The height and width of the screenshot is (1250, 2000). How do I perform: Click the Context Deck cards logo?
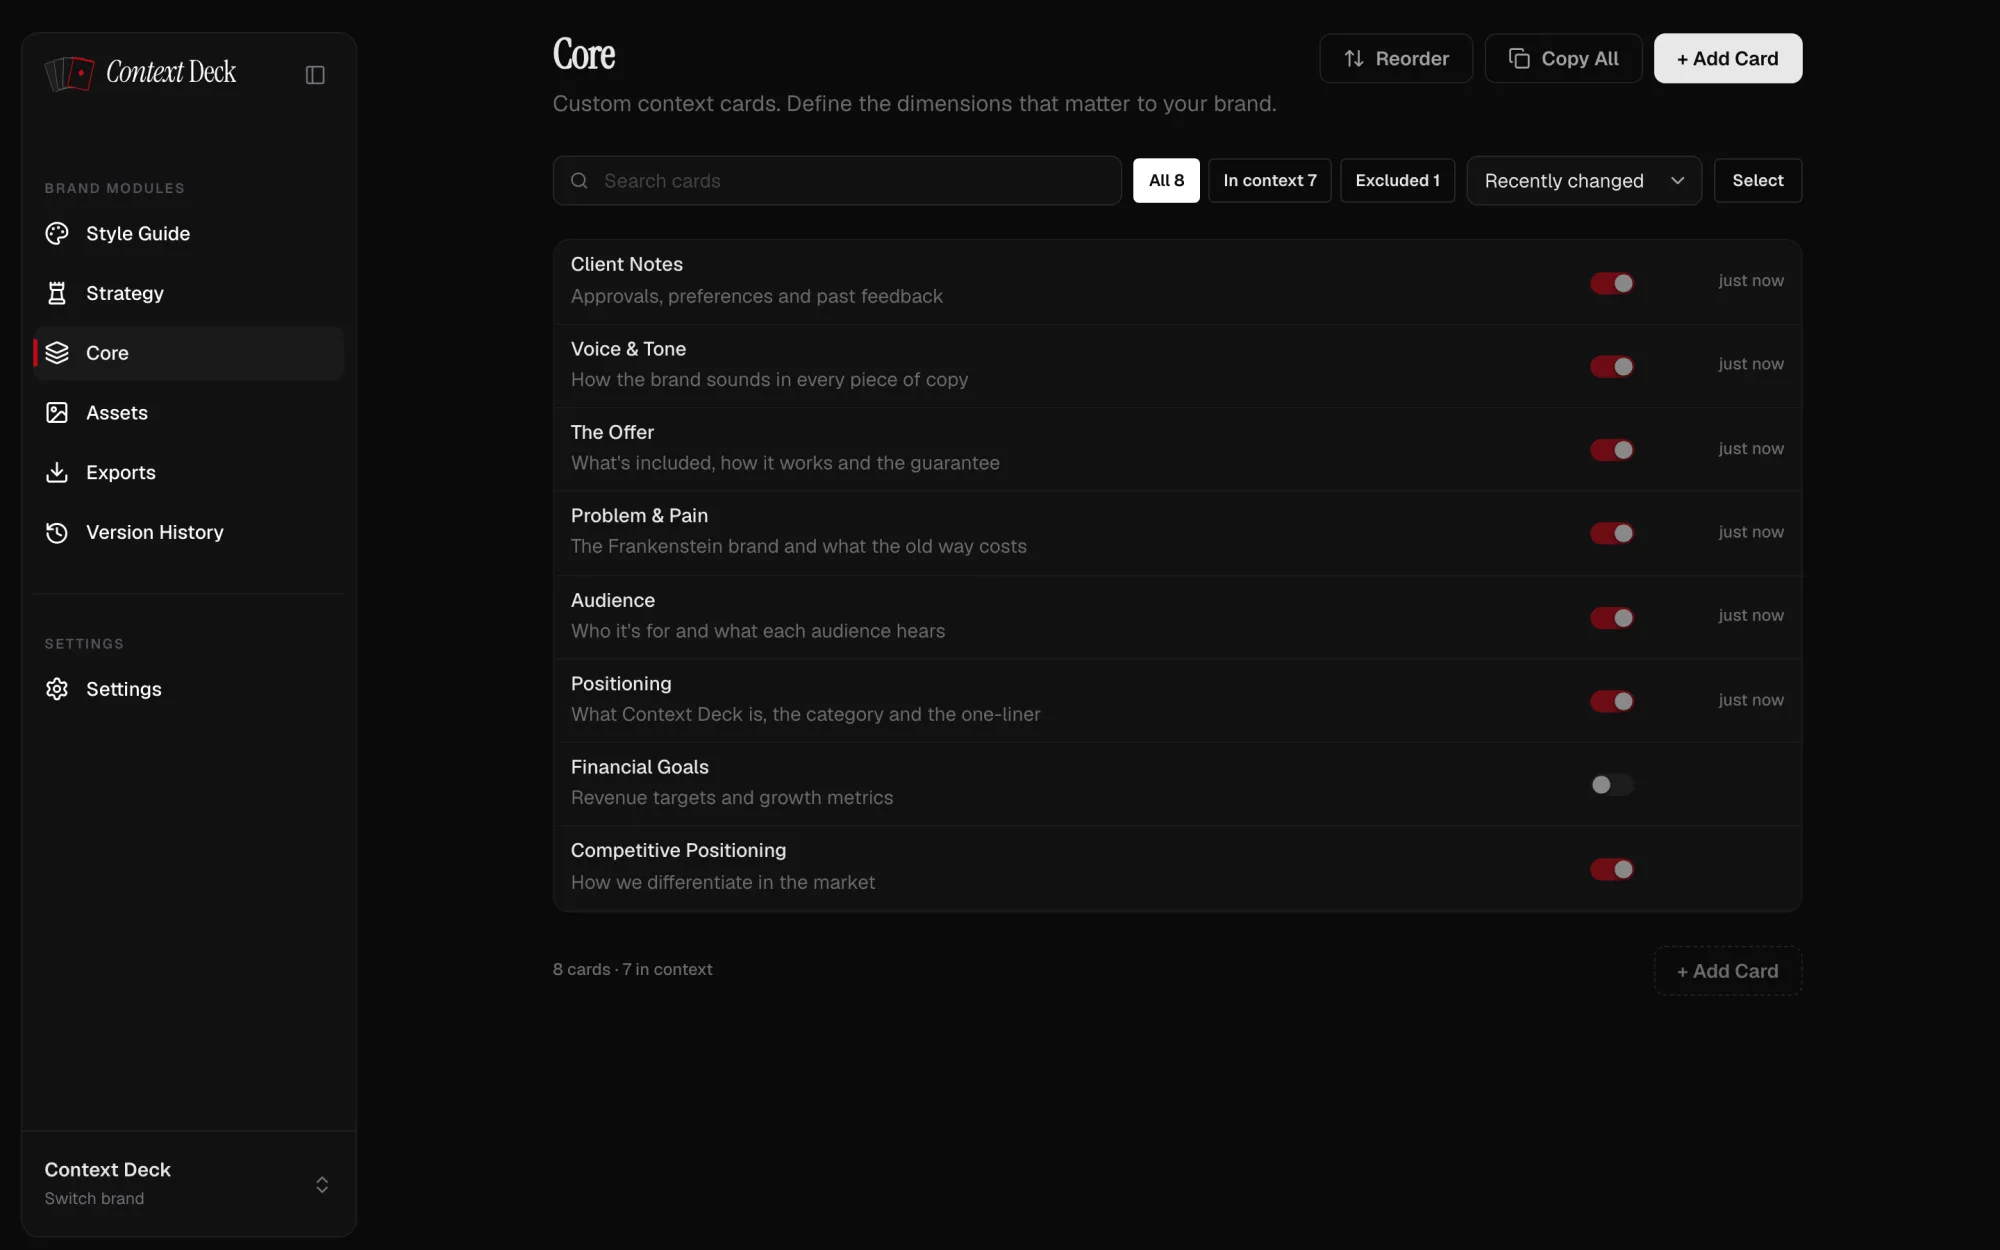(x=69, y=73)
